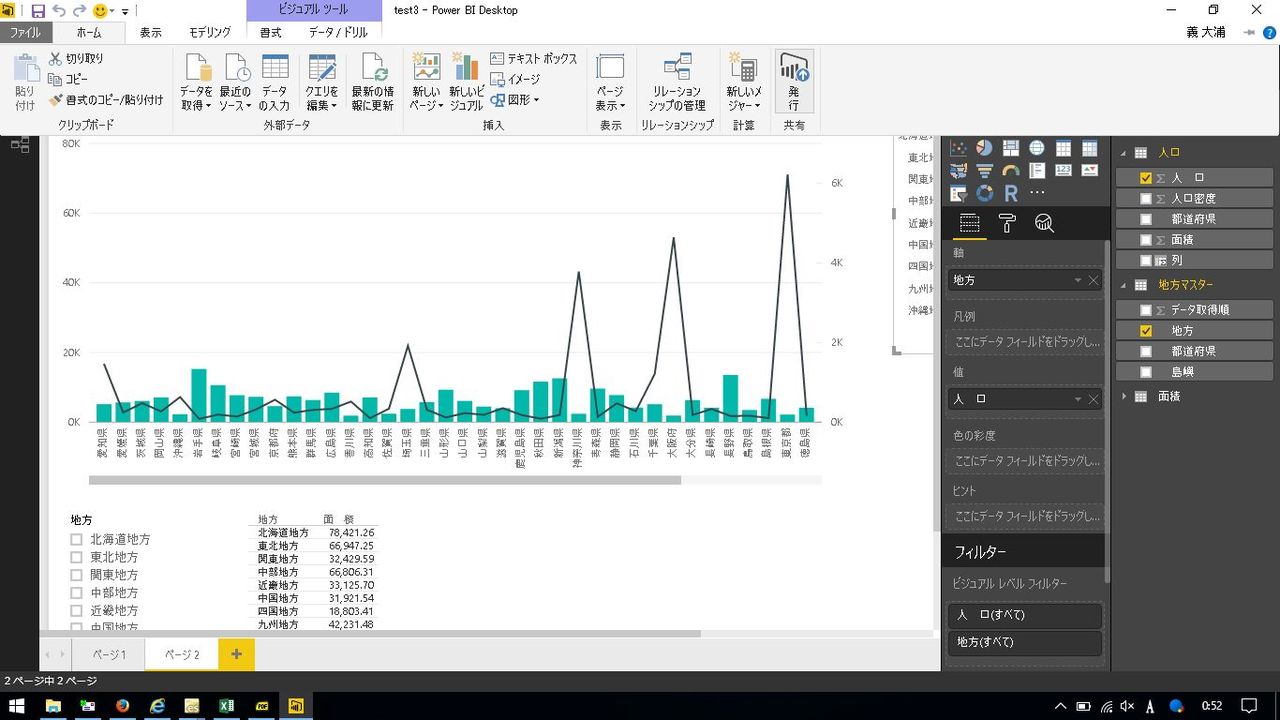
Task: Add a new visual with 新しいビジュアル
Action: [465, 82]
